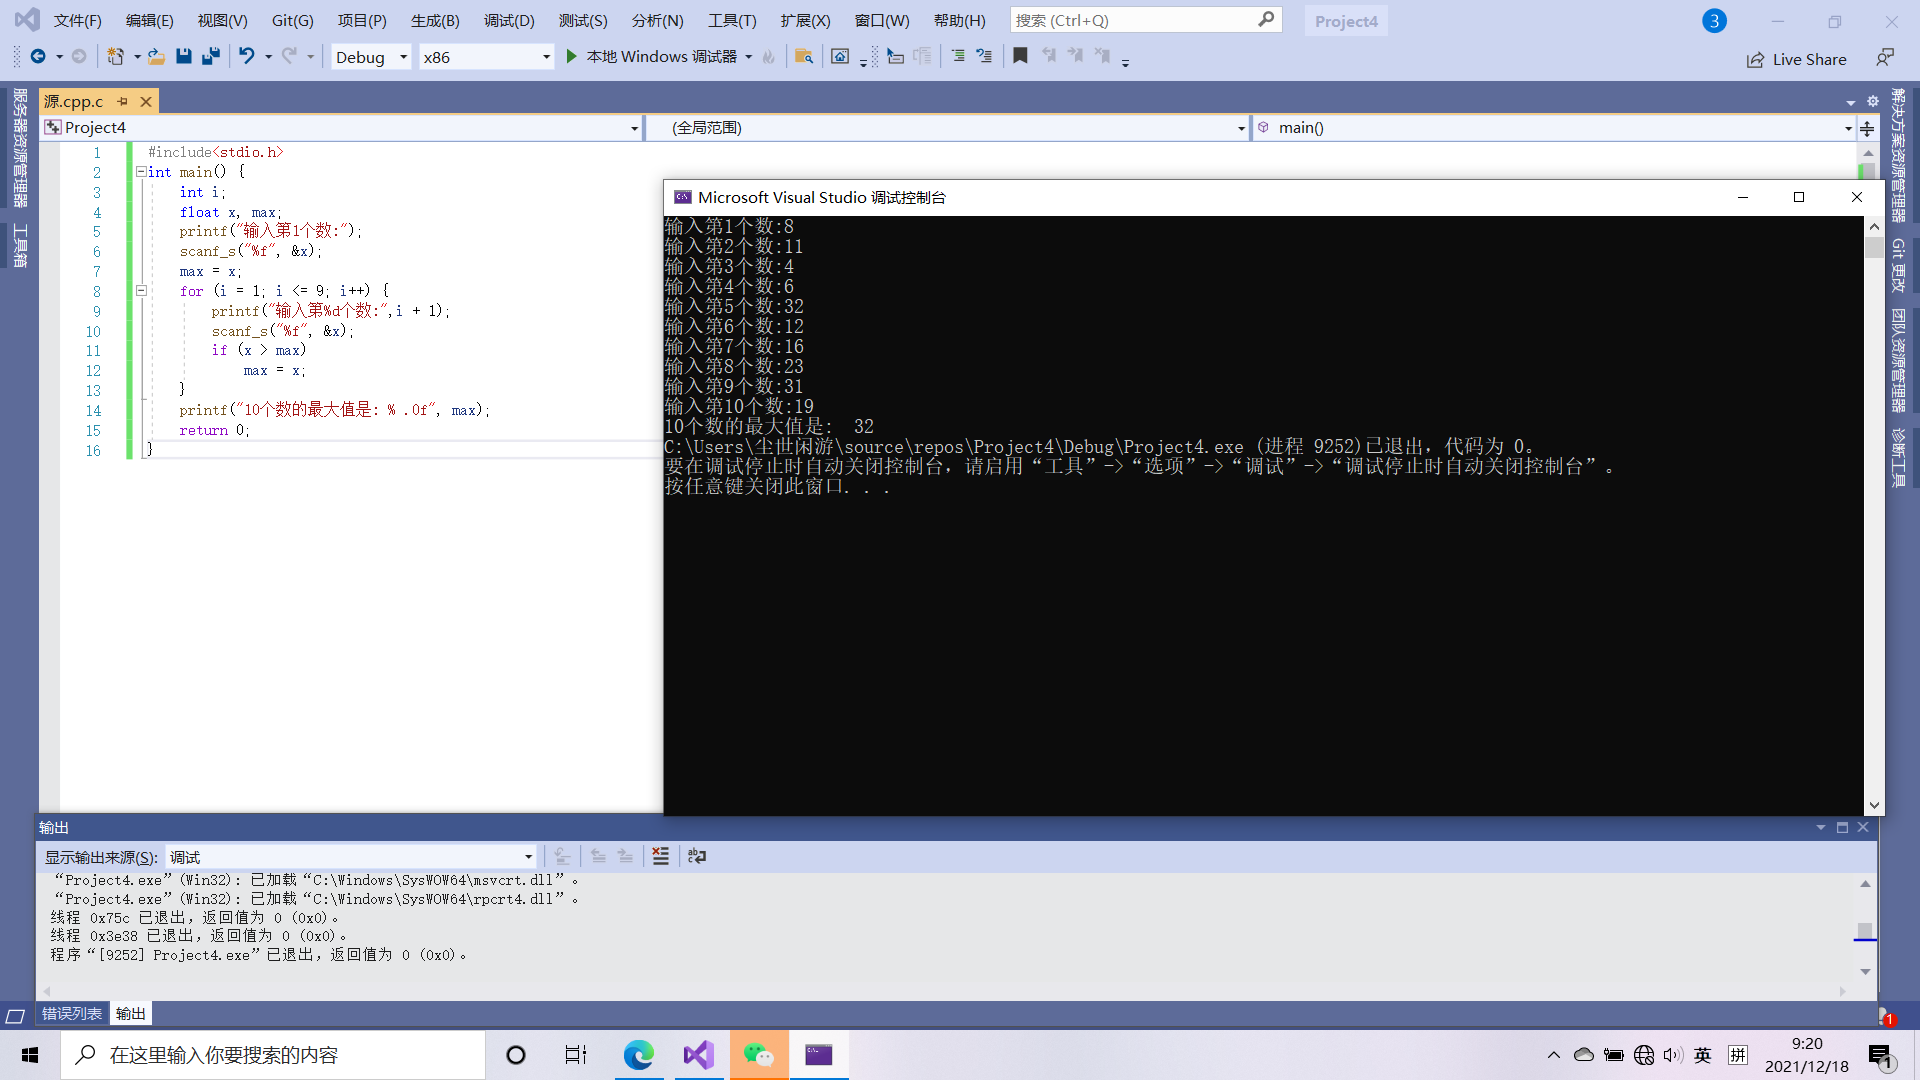Image resolution: width=1920 pixels, height=1080 pixels.
Task: Open the 调试(D) menu
Action: [509, 20]
